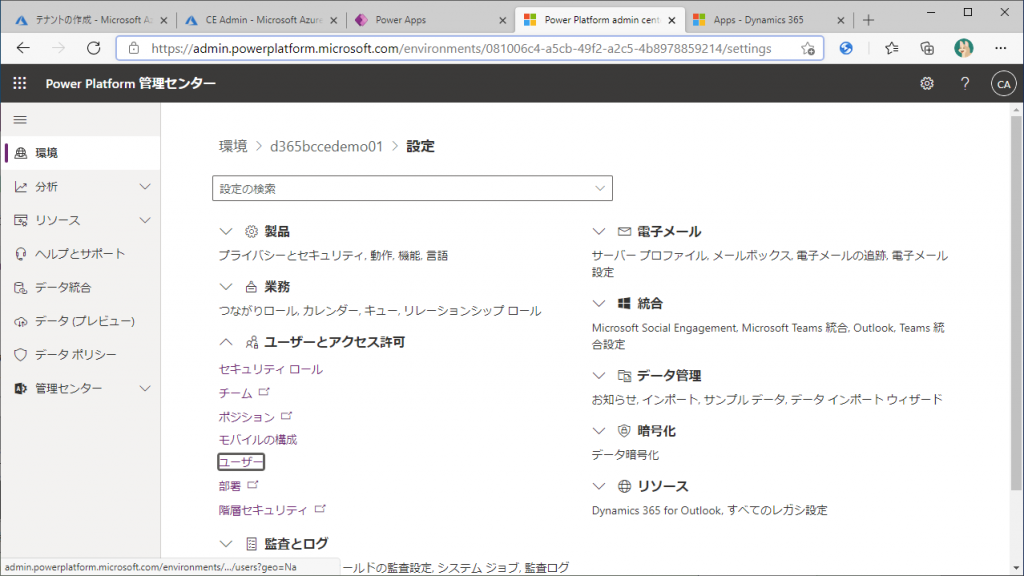Click the help question mark icon
This screenshot has height=576, width=1024.
tap(965, 83)
